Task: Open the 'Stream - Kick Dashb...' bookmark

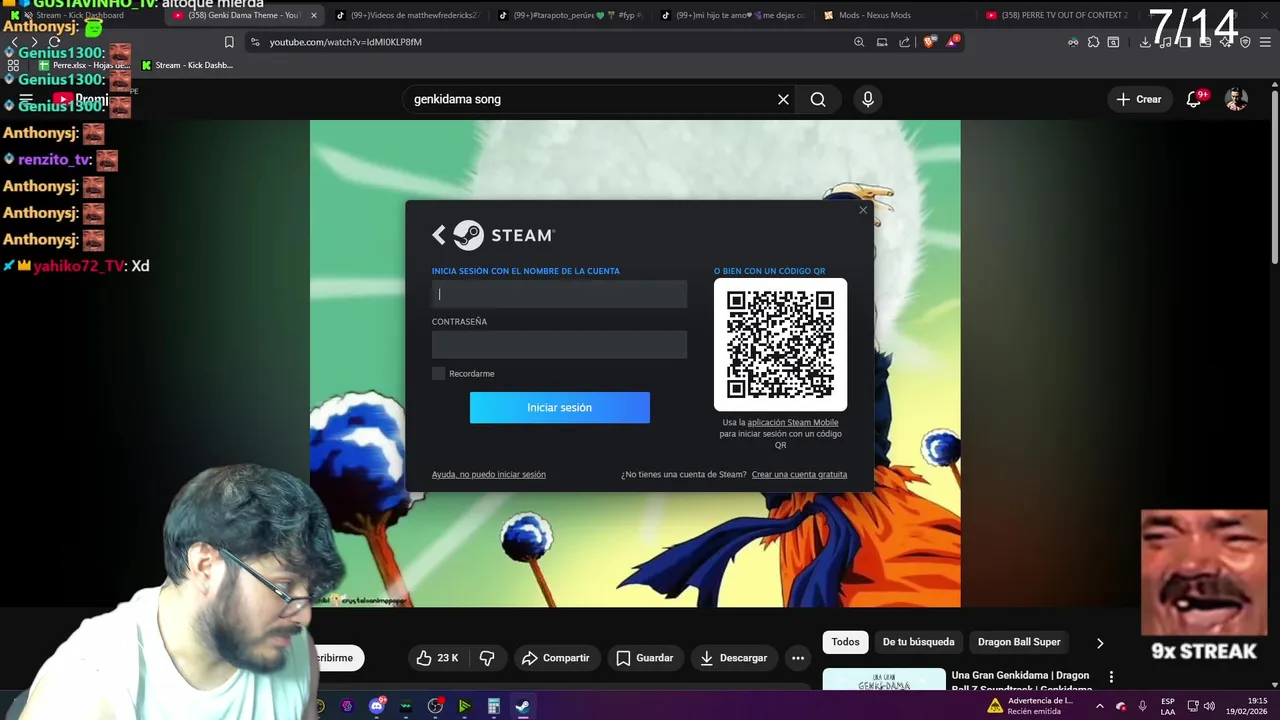Action: point(187,65)
